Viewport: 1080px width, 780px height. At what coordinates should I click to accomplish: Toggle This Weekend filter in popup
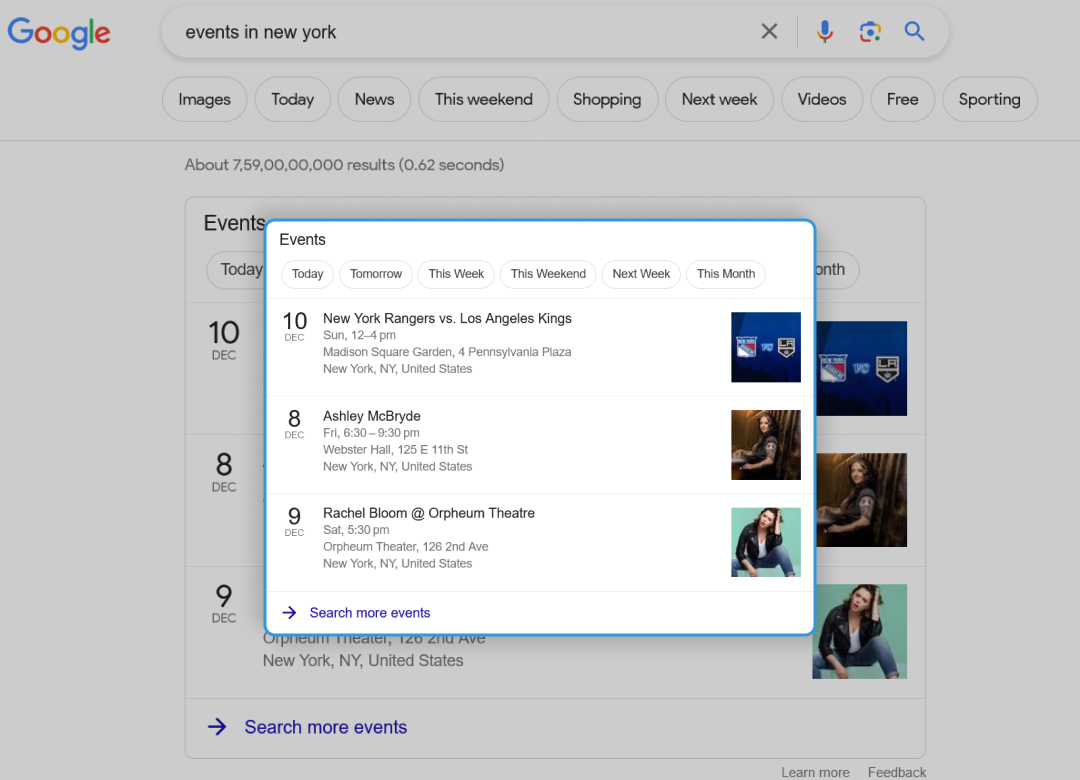548,274
